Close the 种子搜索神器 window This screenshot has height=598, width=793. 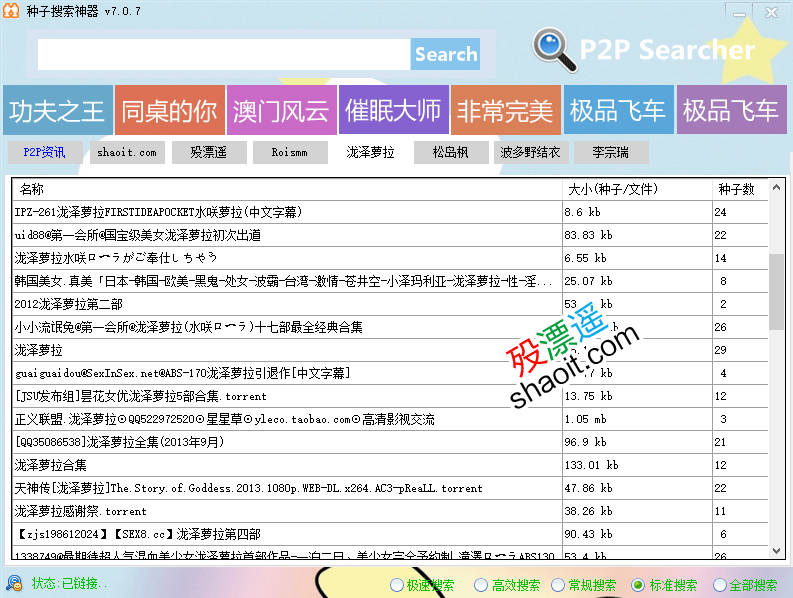pyautogui.click(x=771, y=13)
